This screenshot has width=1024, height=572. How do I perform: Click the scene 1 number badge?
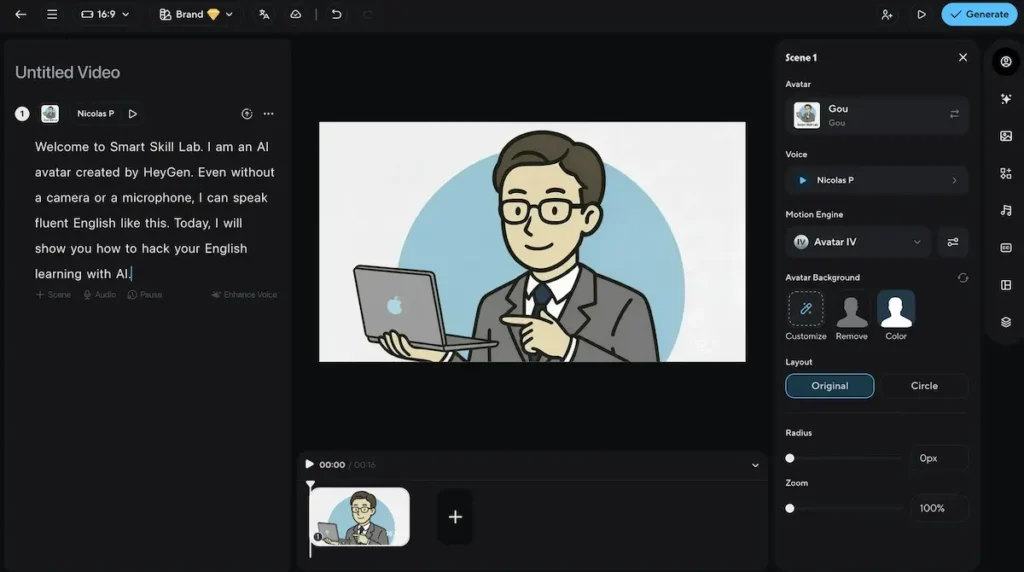click(22, 114)
